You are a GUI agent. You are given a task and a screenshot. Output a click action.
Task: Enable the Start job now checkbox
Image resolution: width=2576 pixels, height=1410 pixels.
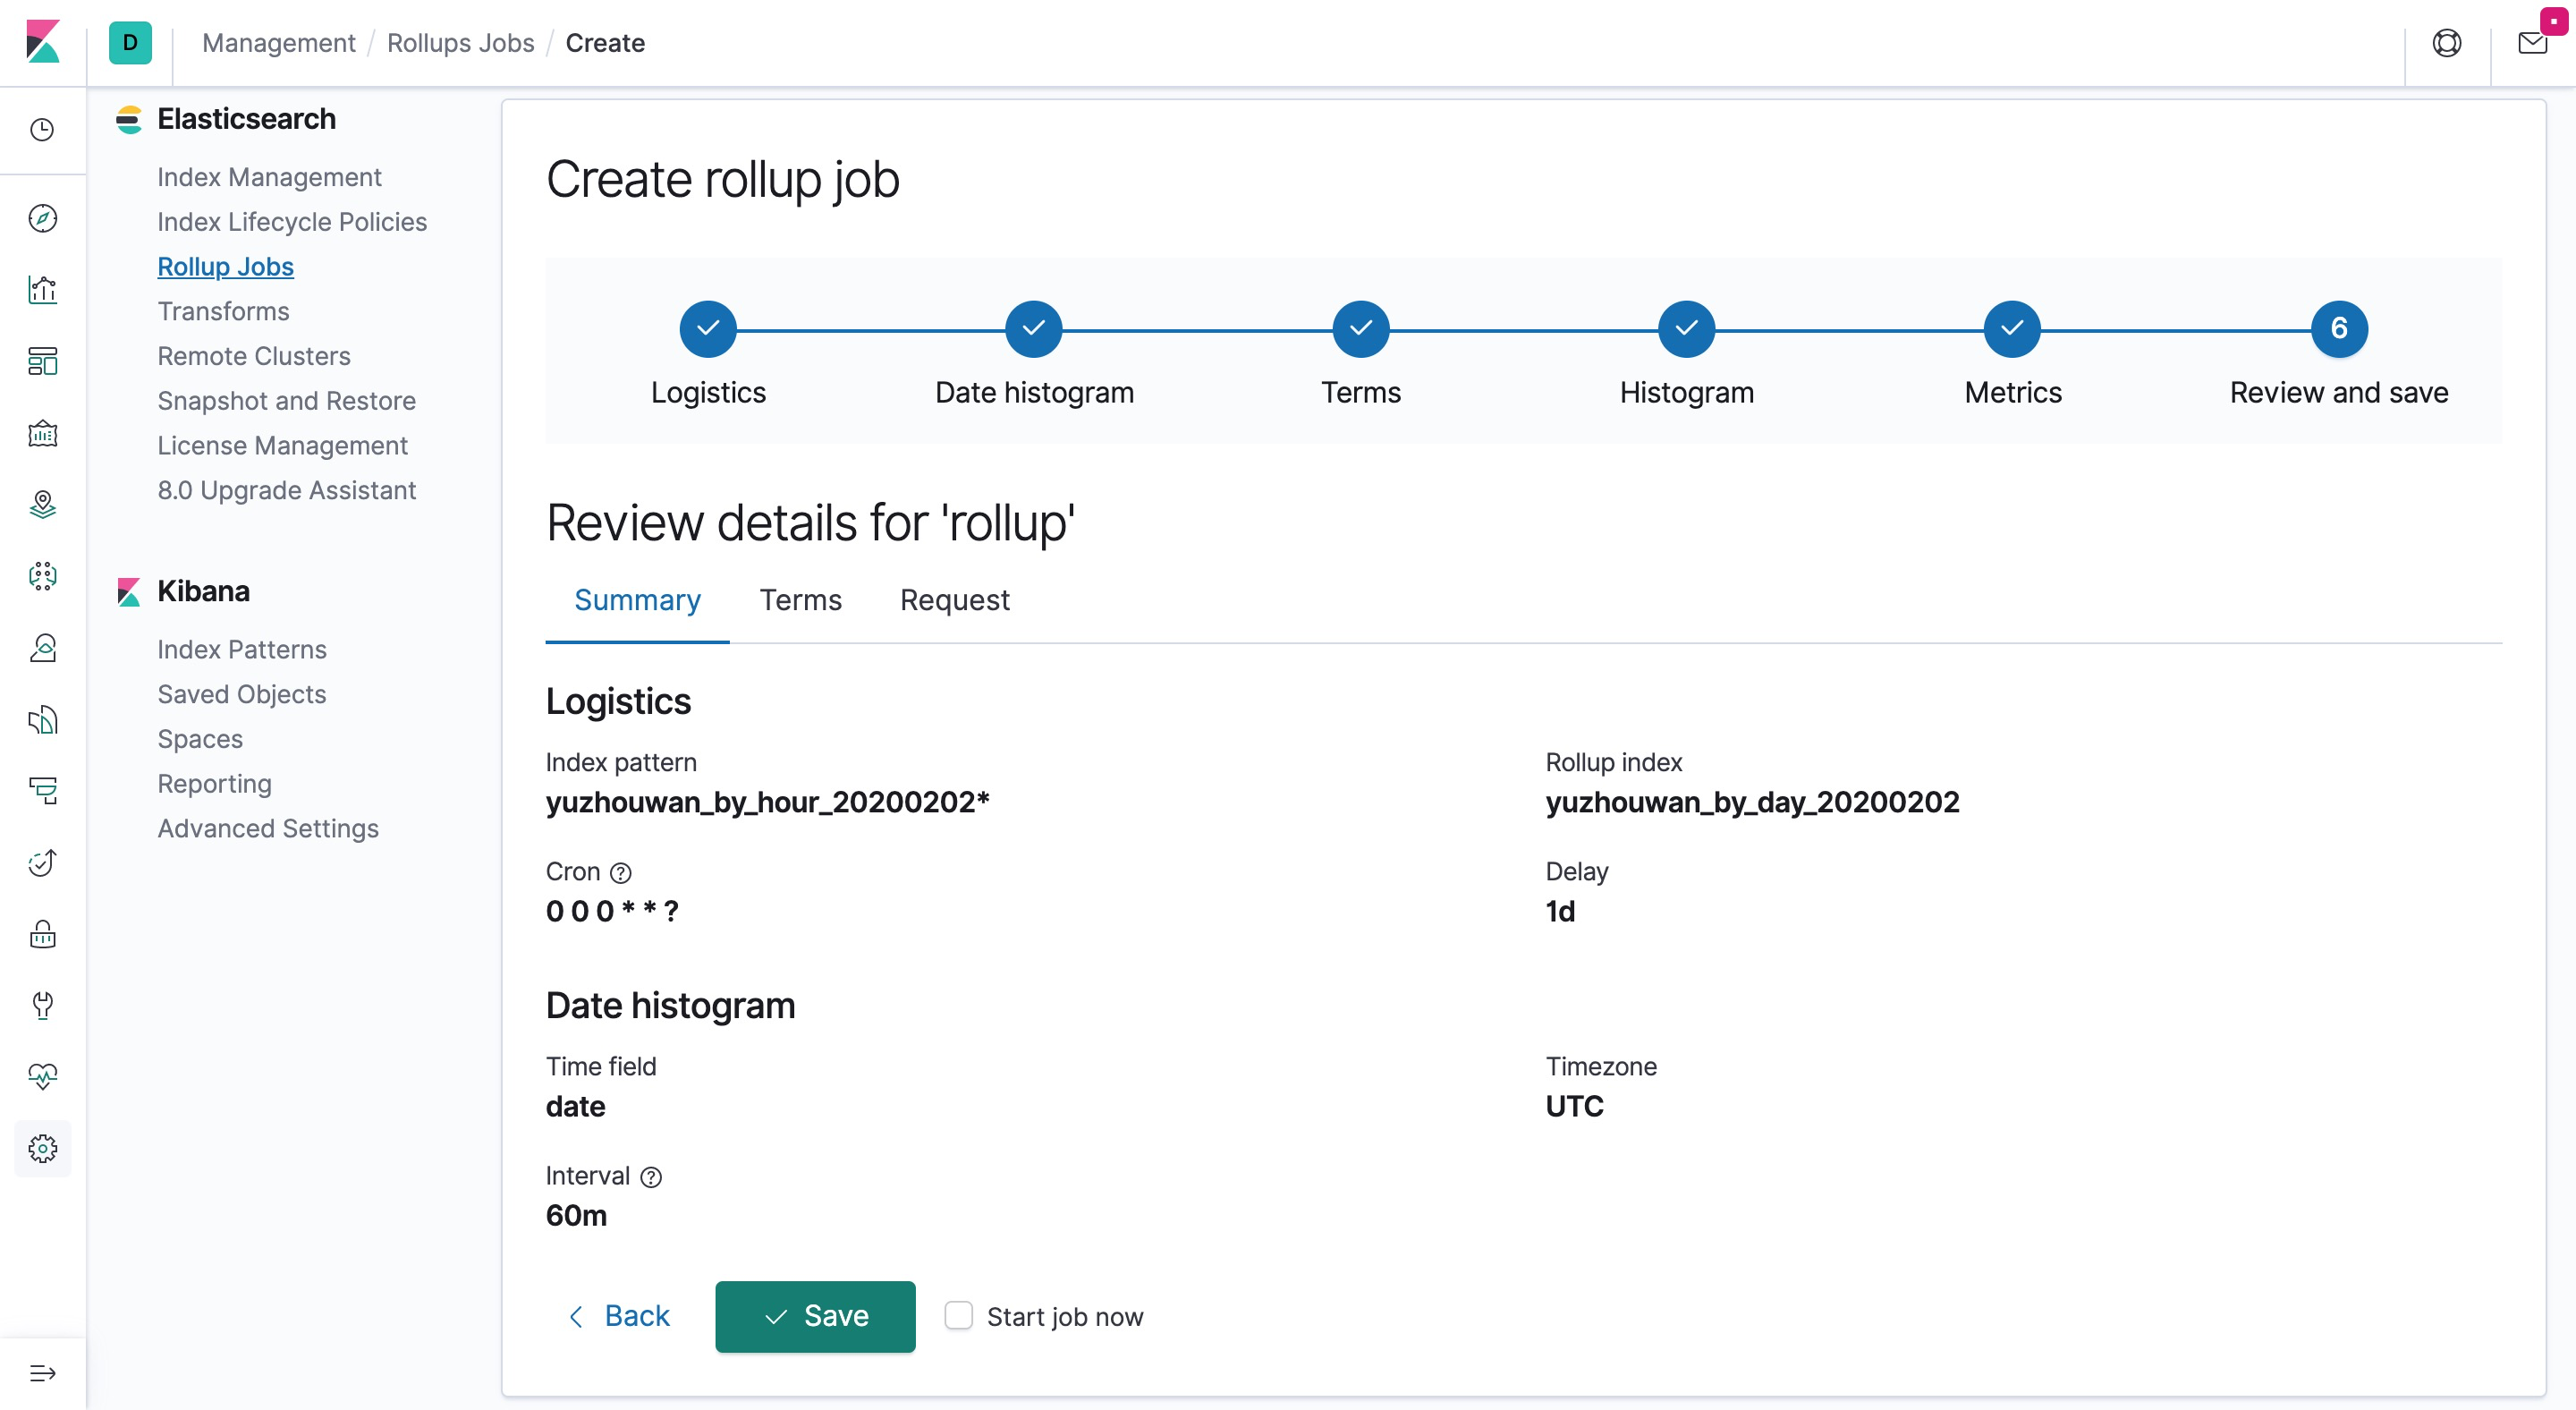point(958,1315)
